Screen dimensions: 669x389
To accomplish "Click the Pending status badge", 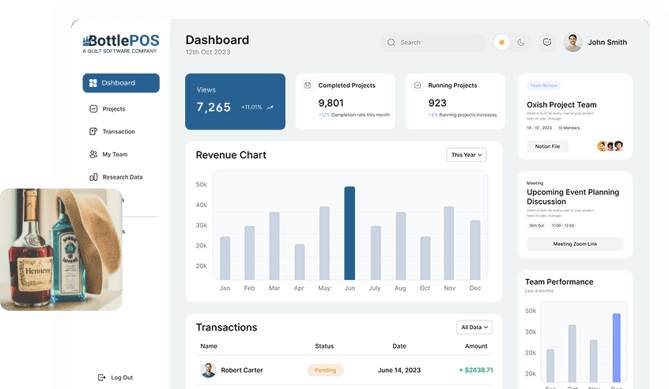I will (326, 370).
